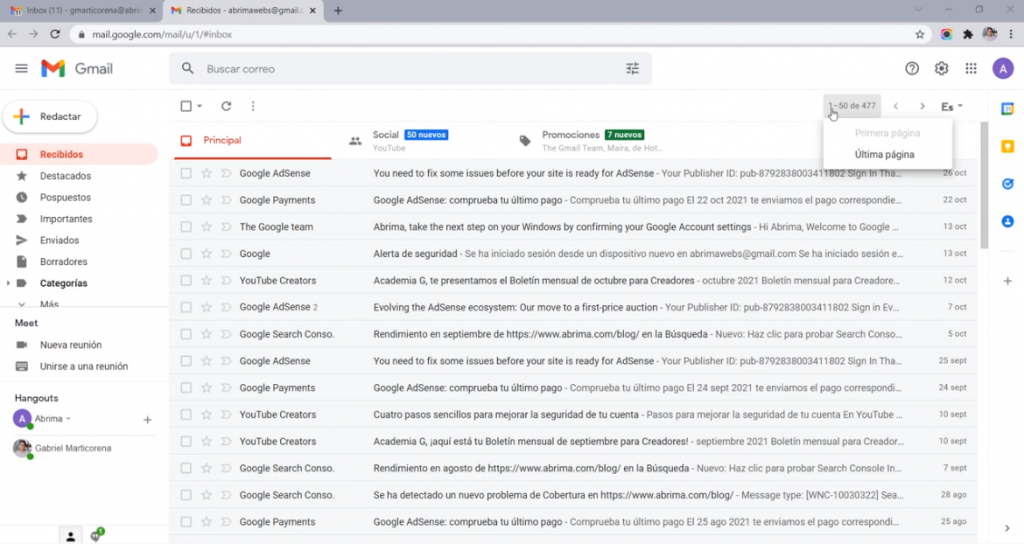Open the browser extensions puzzle icon

[968, 35]
